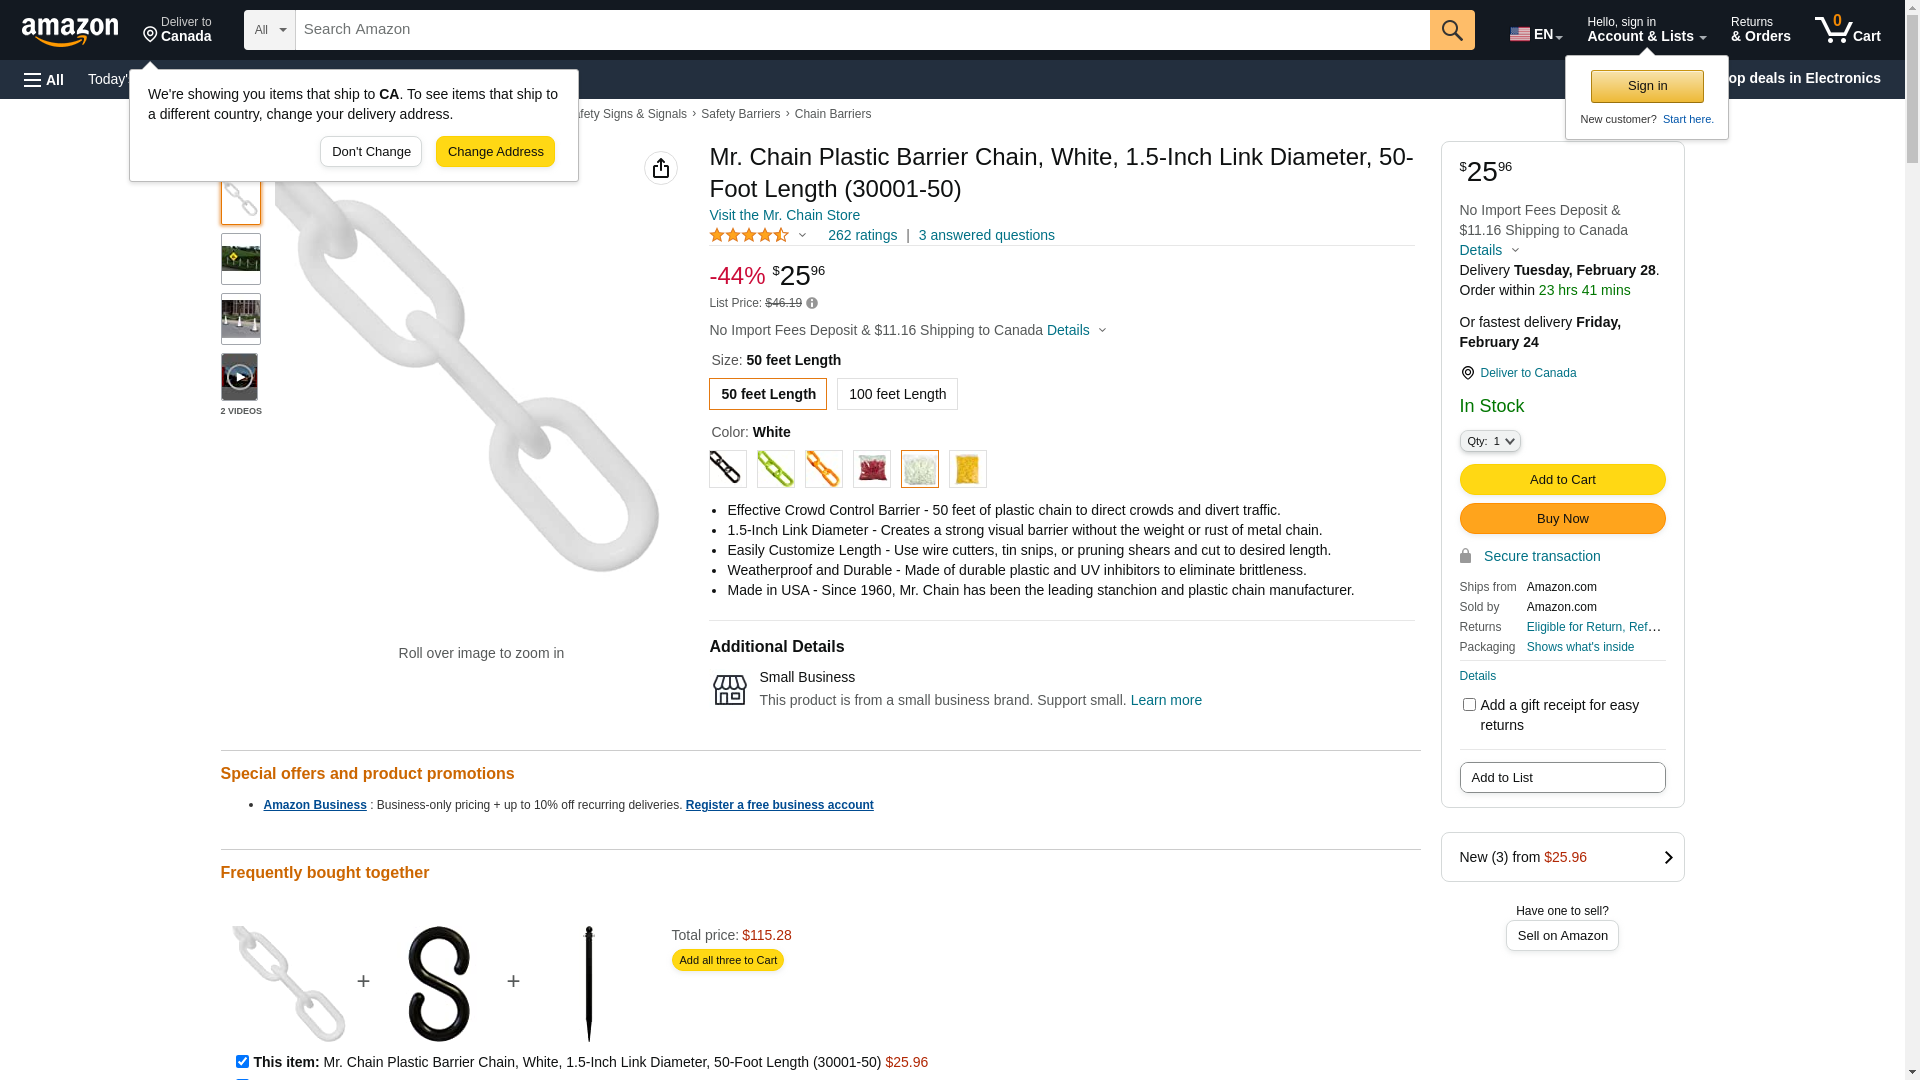Go to Amazon home via logo
The width and height of the screenshot is (1920, 1080).
70,31
